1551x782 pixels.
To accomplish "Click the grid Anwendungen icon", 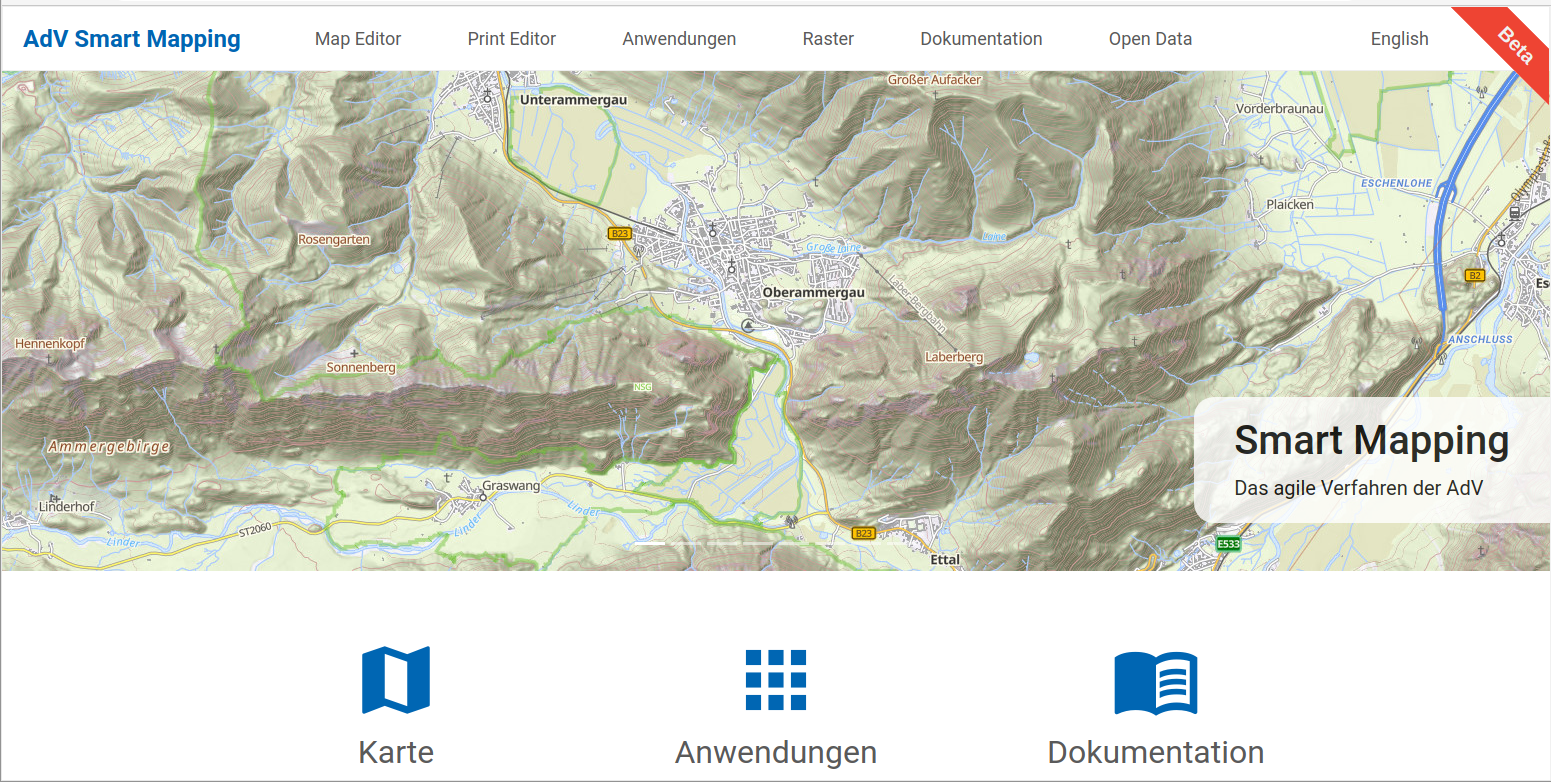I will (776, 680).
